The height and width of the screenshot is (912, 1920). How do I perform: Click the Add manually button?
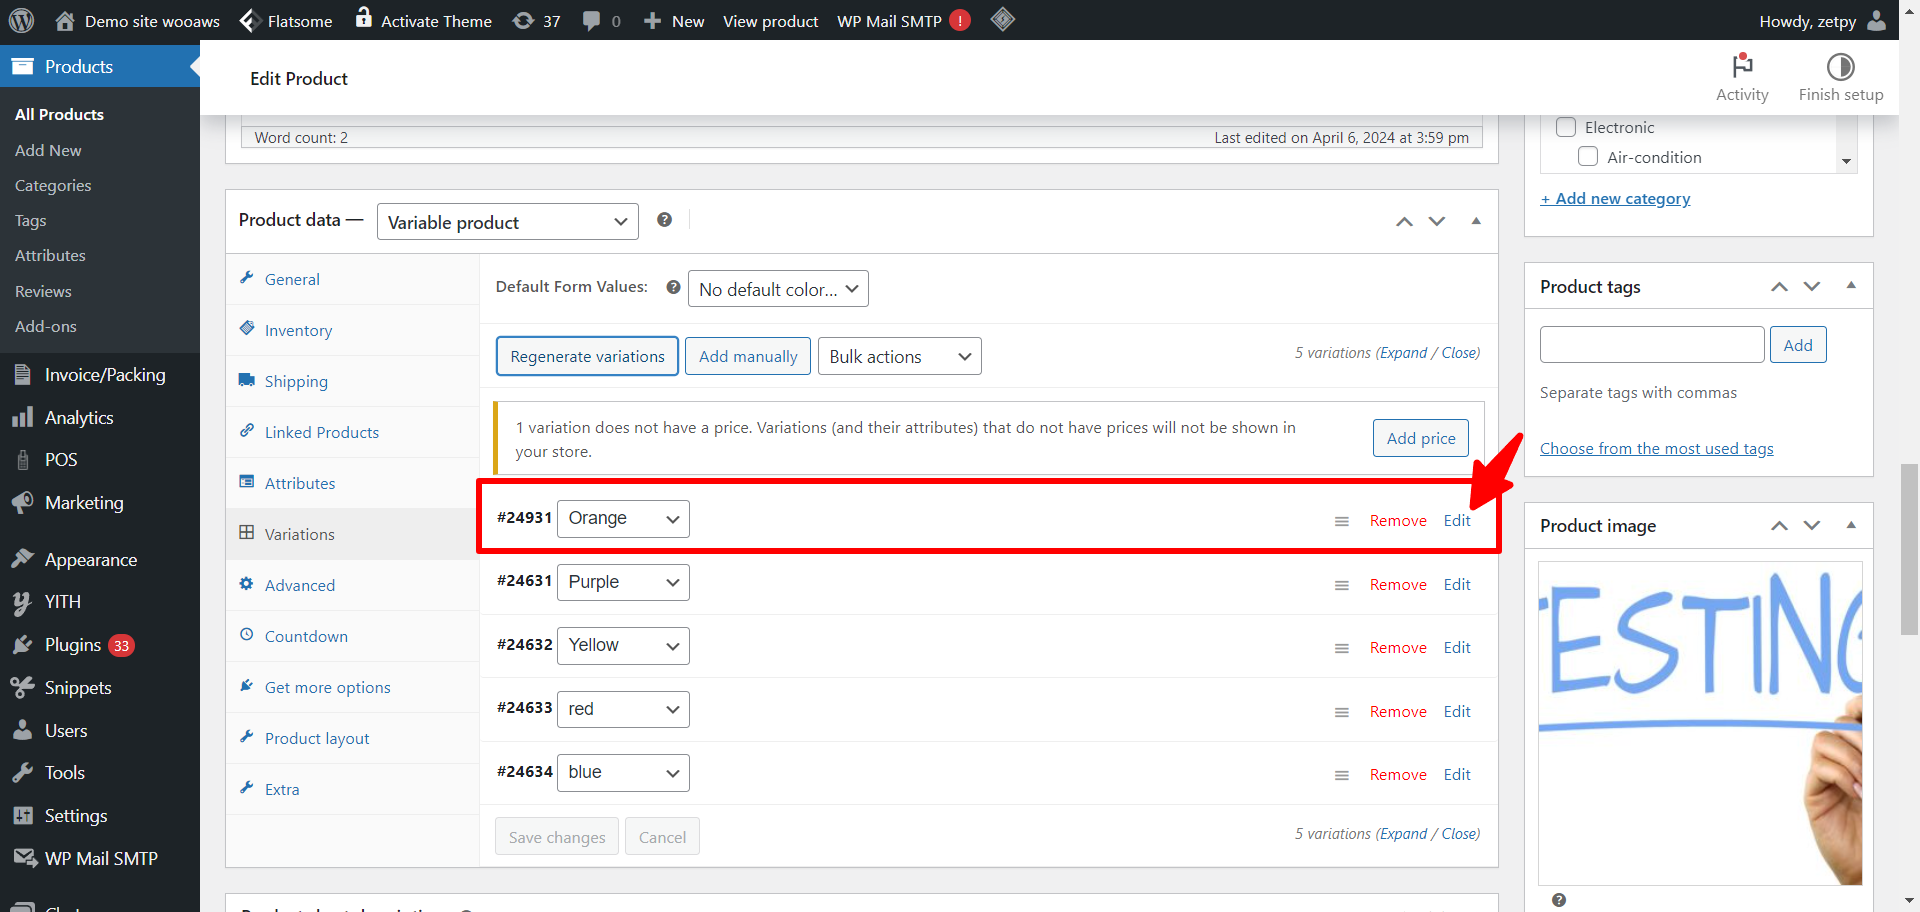748,356
